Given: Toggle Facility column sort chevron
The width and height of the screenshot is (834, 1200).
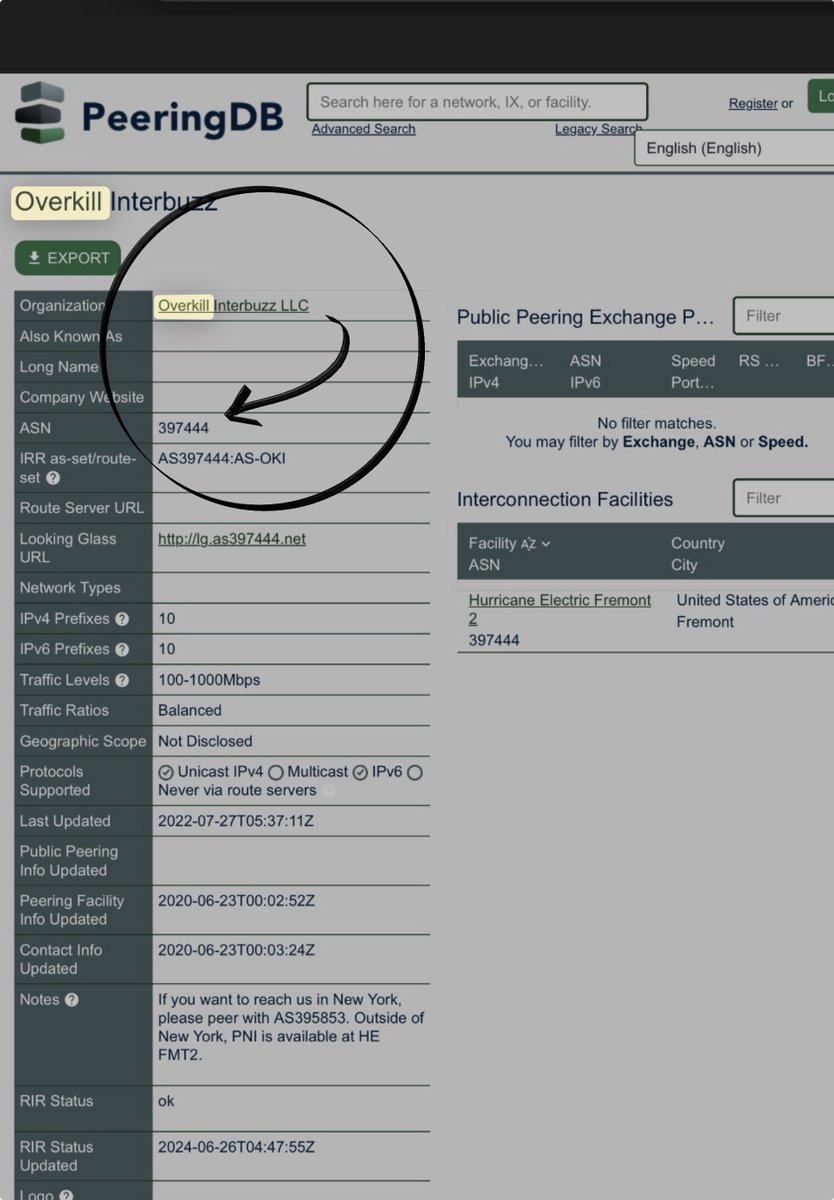Looking at the screenshot, I should coord(546,543).
